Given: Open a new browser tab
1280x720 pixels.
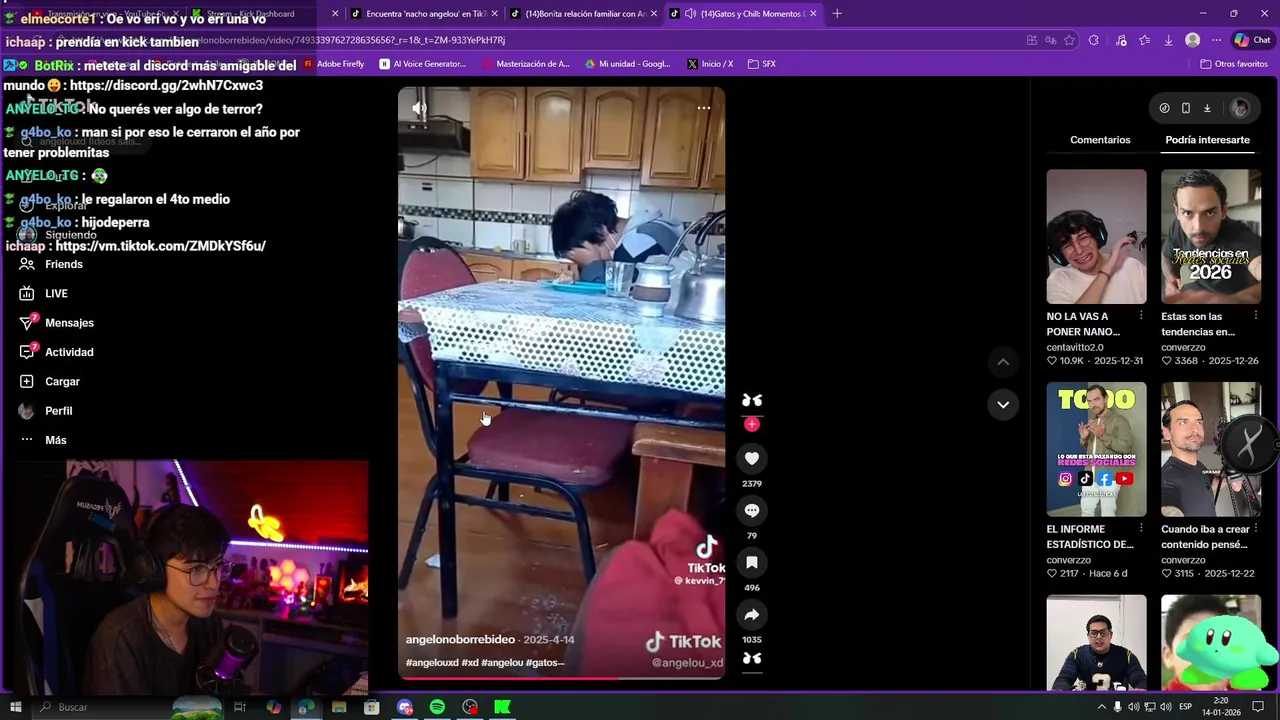Looking at the screenshot, I should [x=837, y=14].
